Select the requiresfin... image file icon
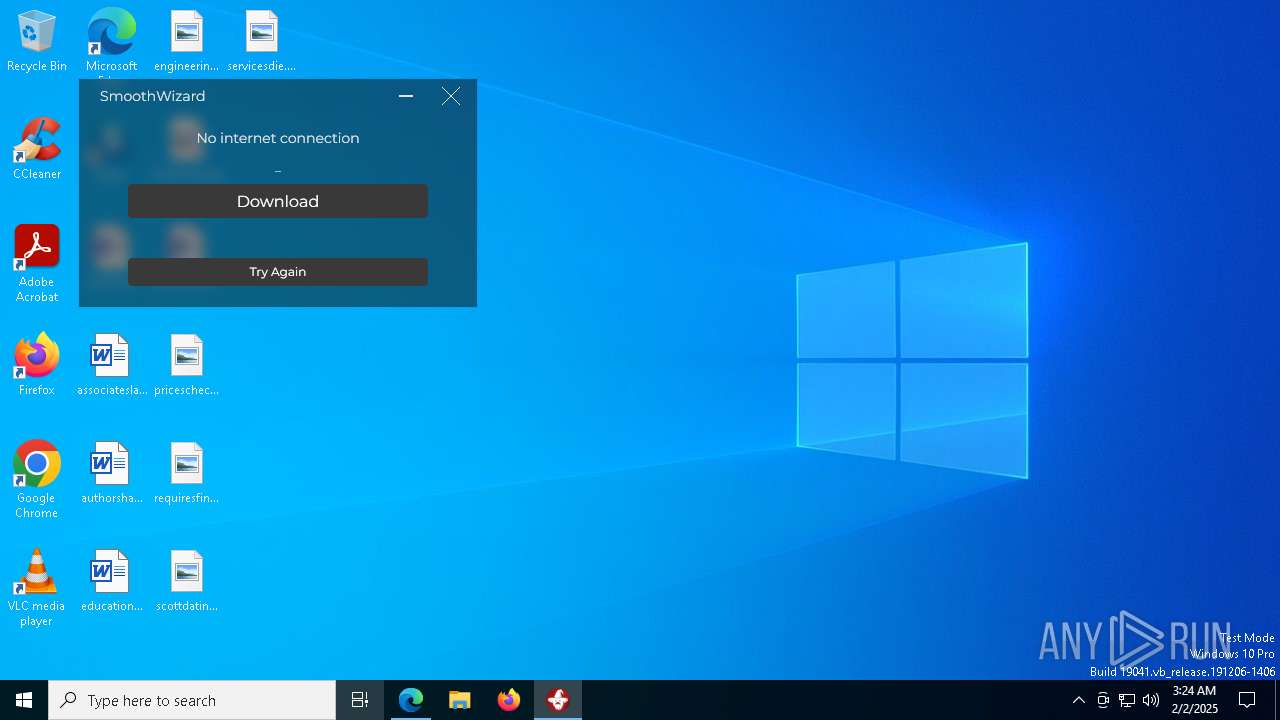The image size is (1280, 720). tap(187, 474)
